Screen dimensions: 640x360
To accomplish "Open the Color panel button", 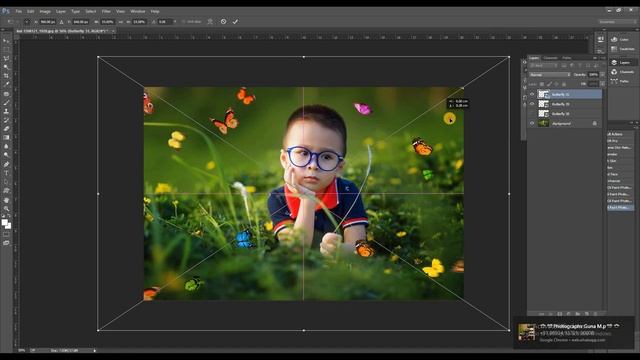I will tap(621, 39).
